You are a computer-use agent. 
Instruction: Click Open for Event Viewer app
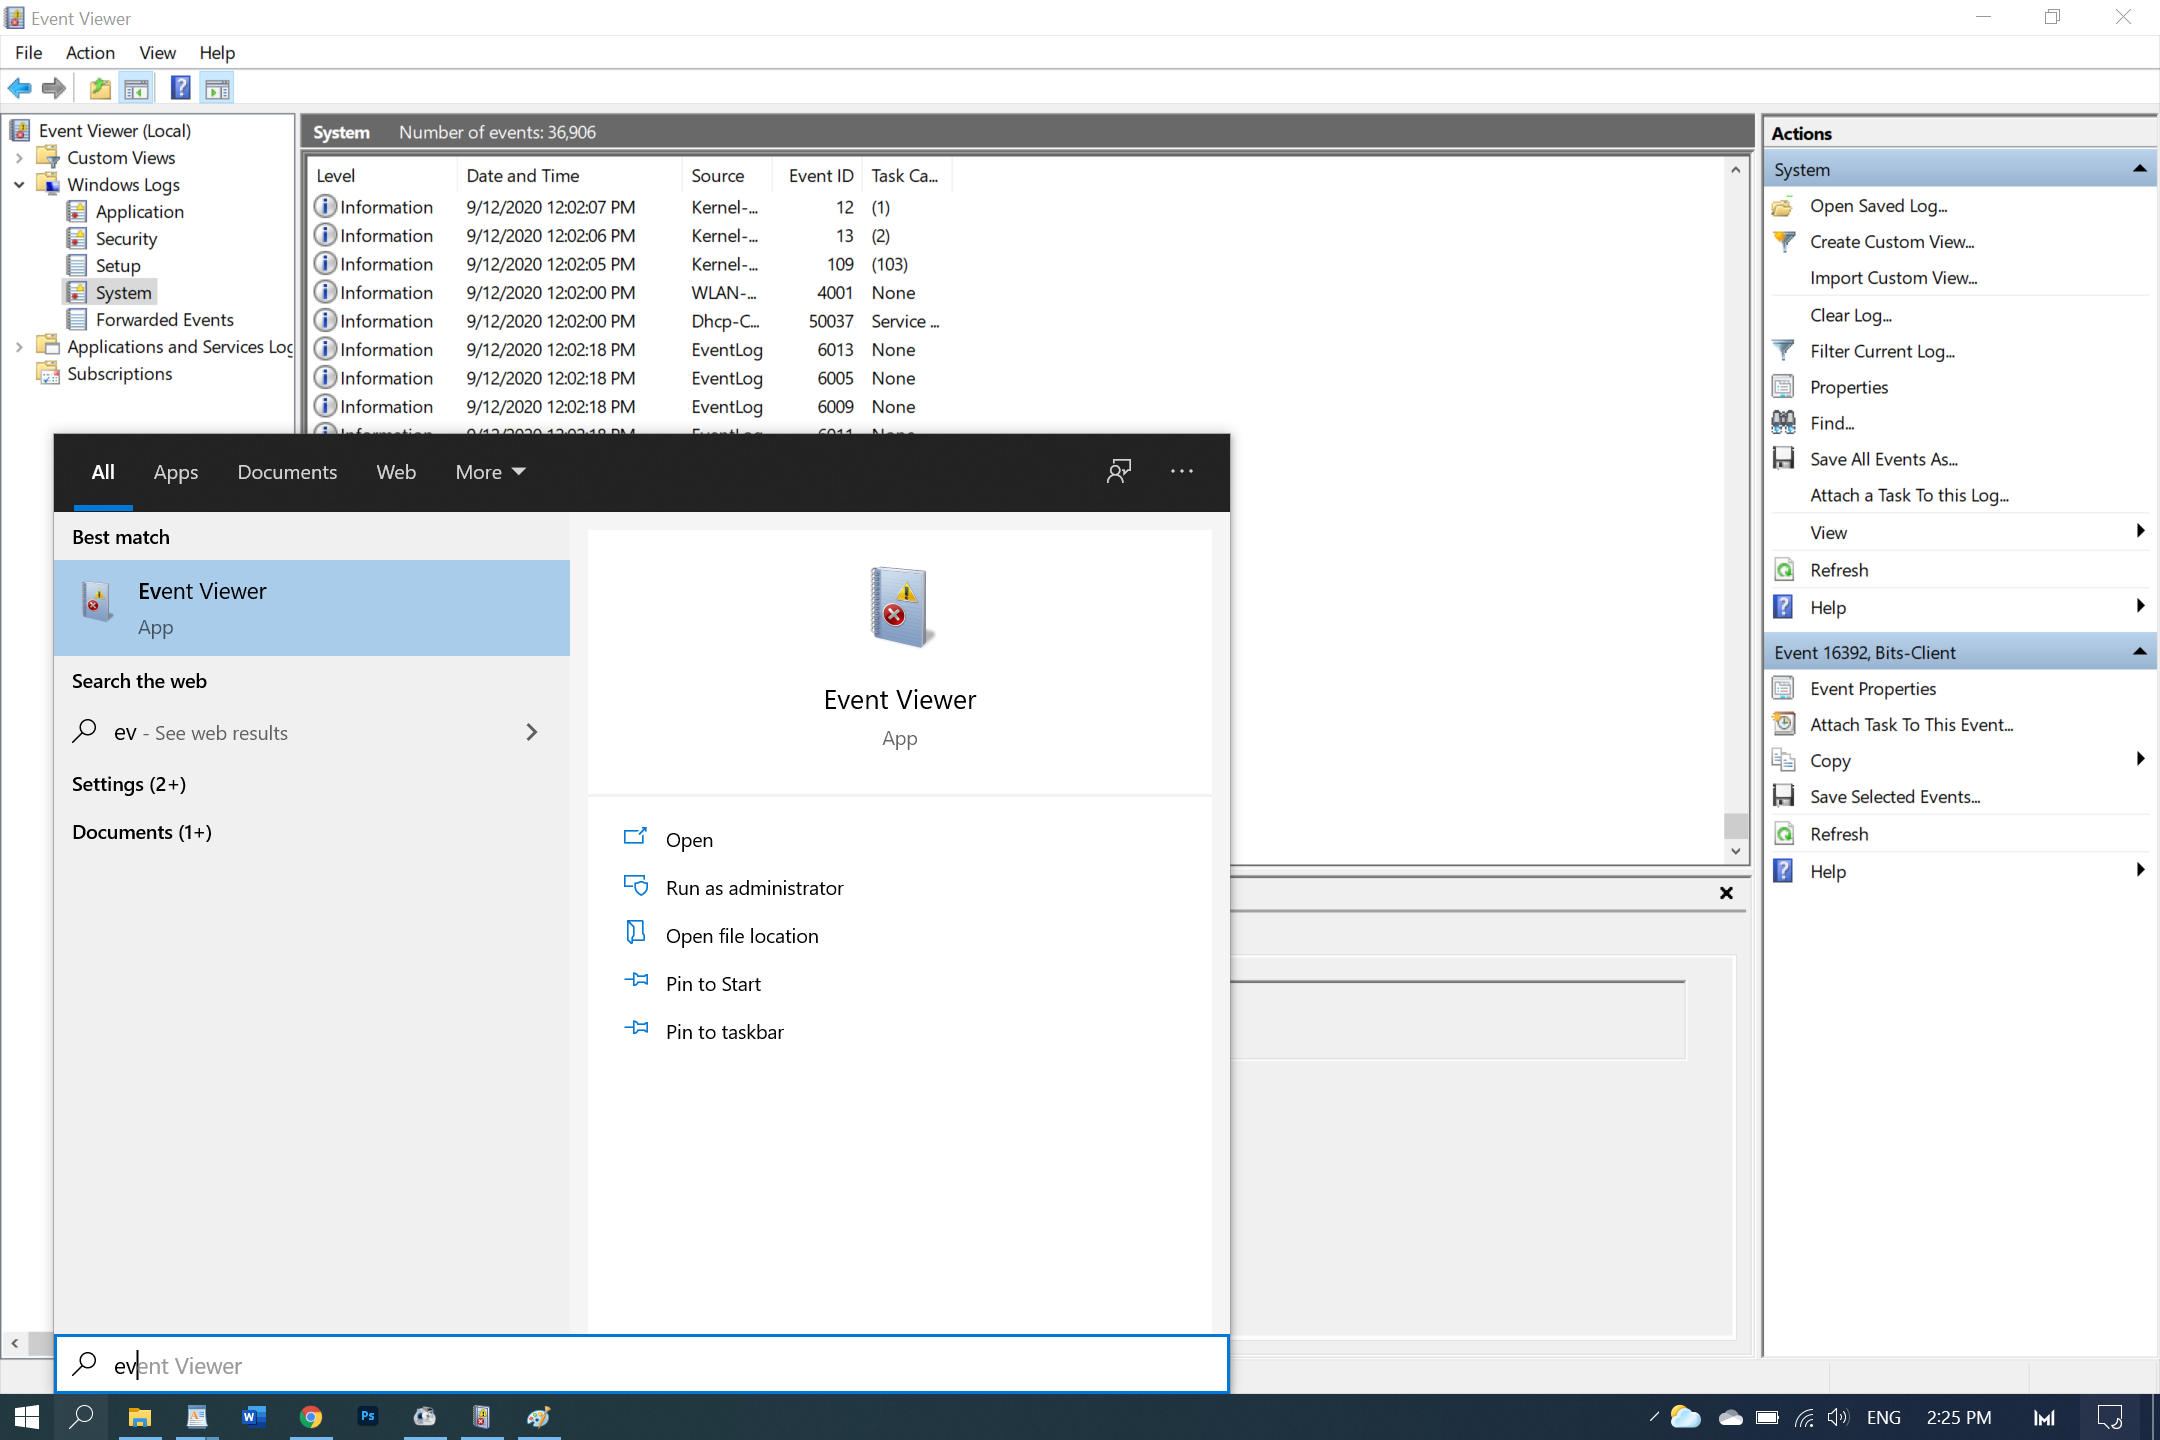(689, 840)
